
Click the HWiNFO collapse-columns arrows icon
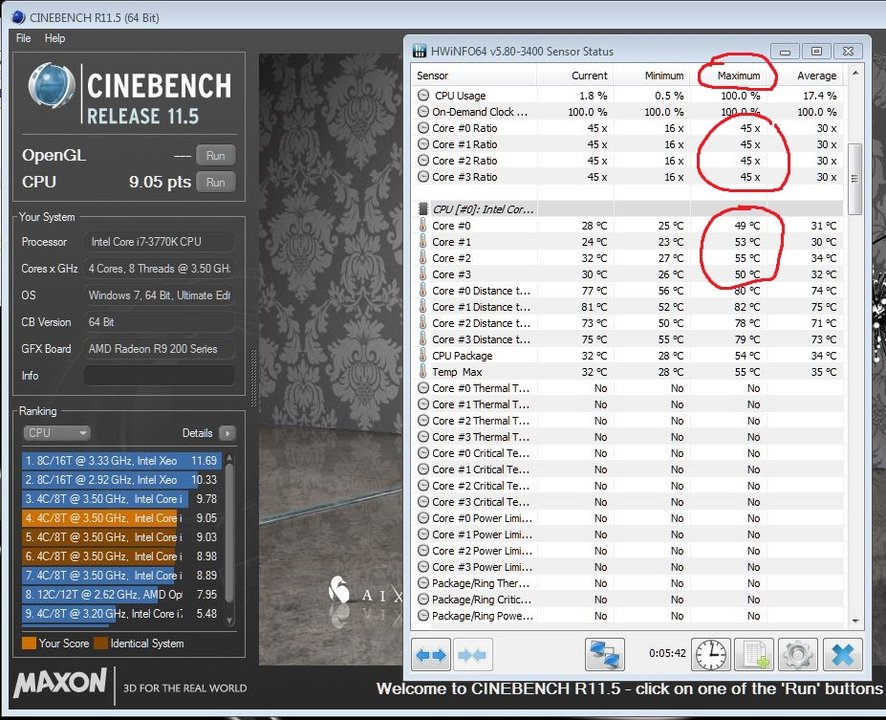pyautogui.click(x=472, y=654)
